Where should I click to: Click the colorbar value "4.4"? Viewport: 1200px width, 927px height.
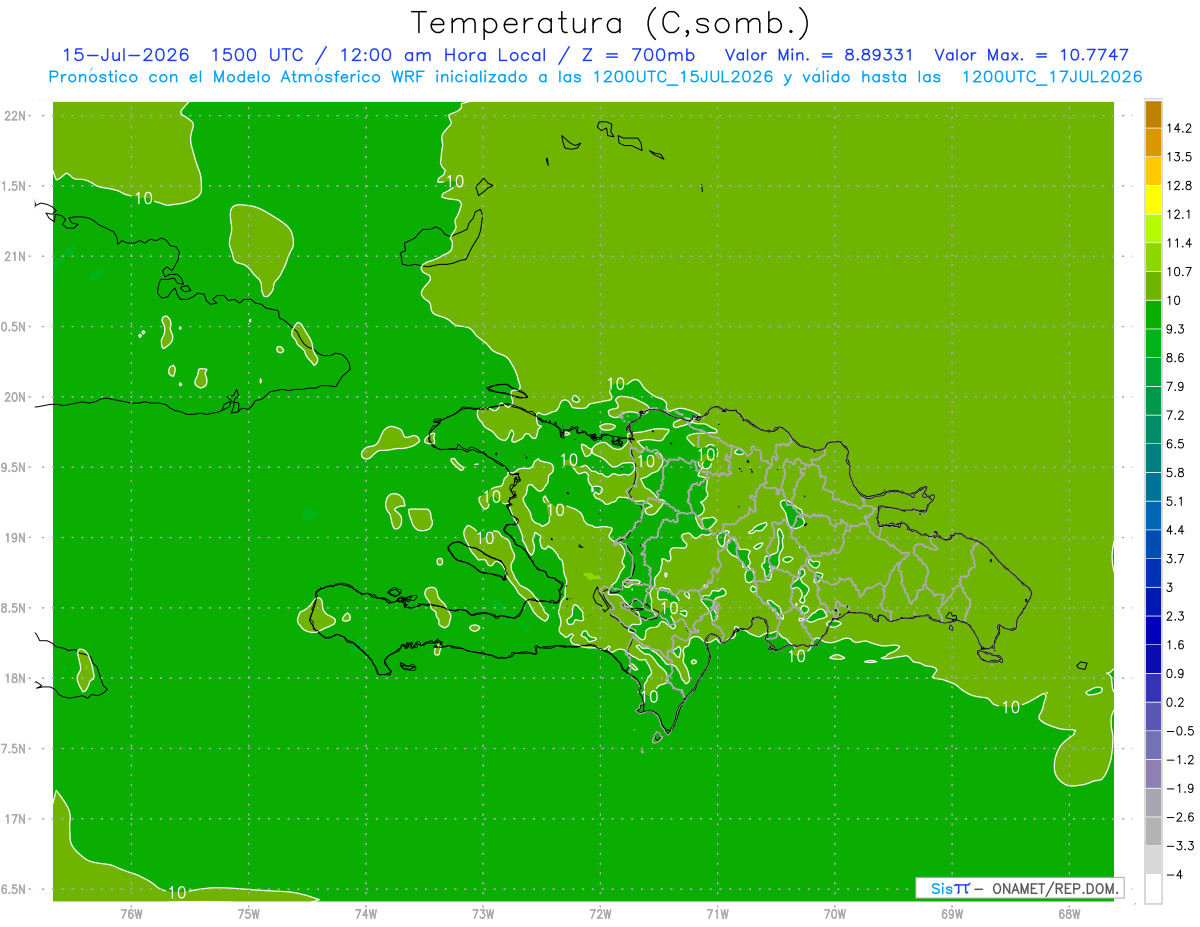click(1176, 530)
